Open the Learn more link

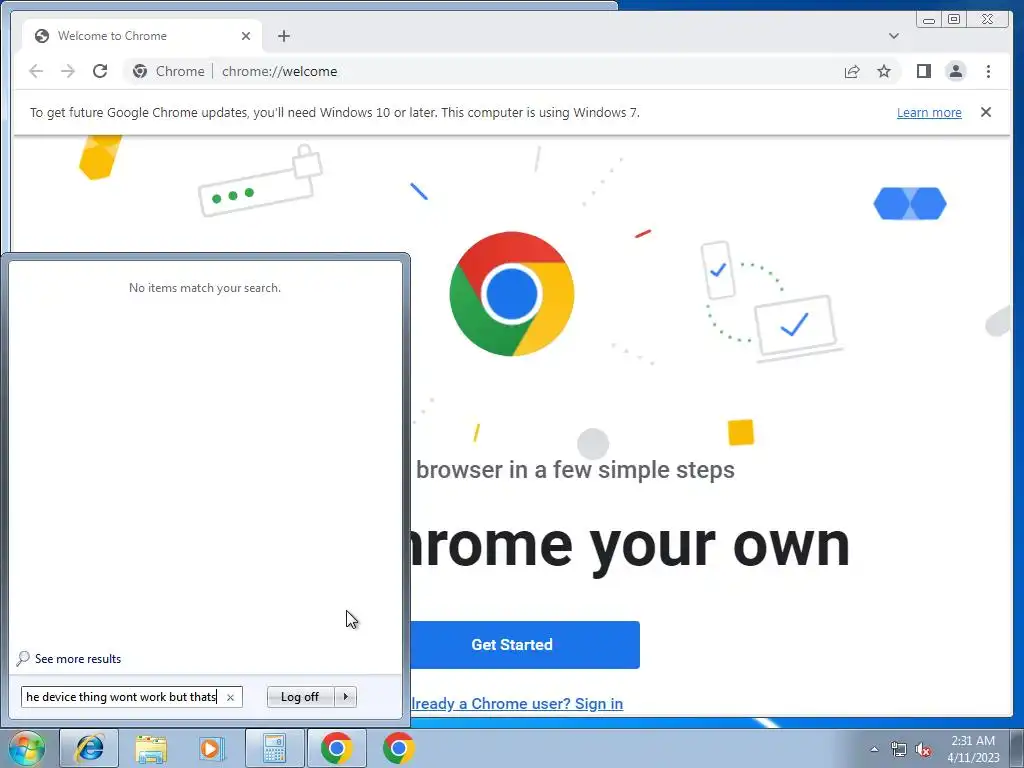point(929,112)
